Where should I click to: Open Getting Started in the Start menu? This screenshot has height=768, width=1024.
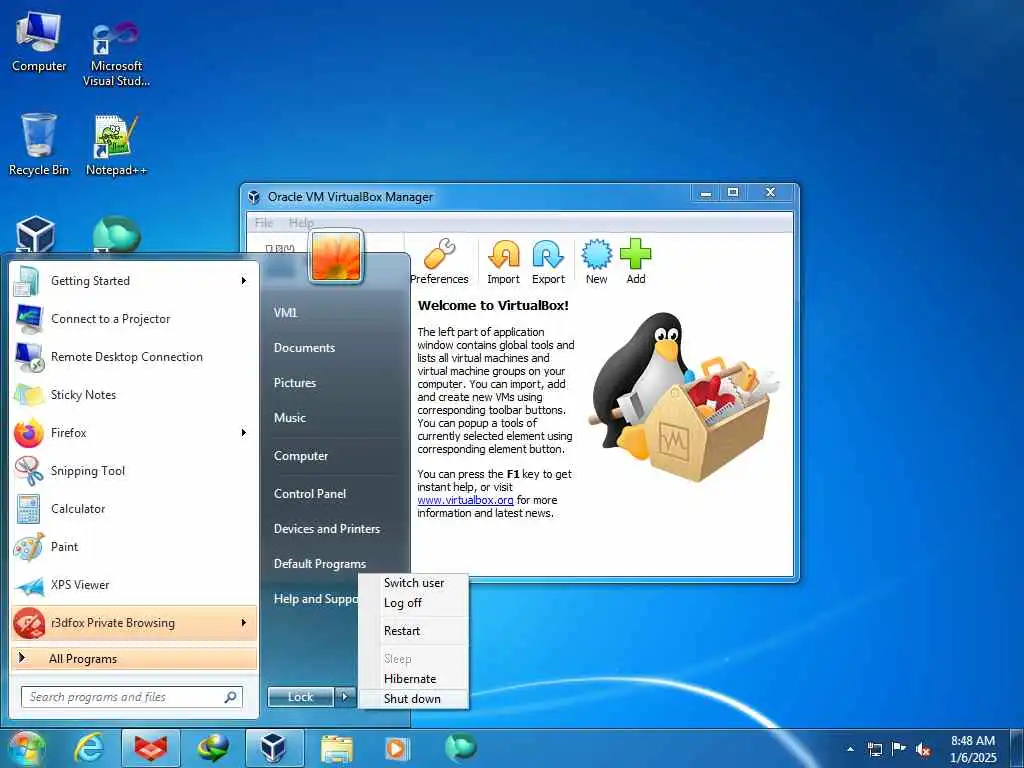134,281
